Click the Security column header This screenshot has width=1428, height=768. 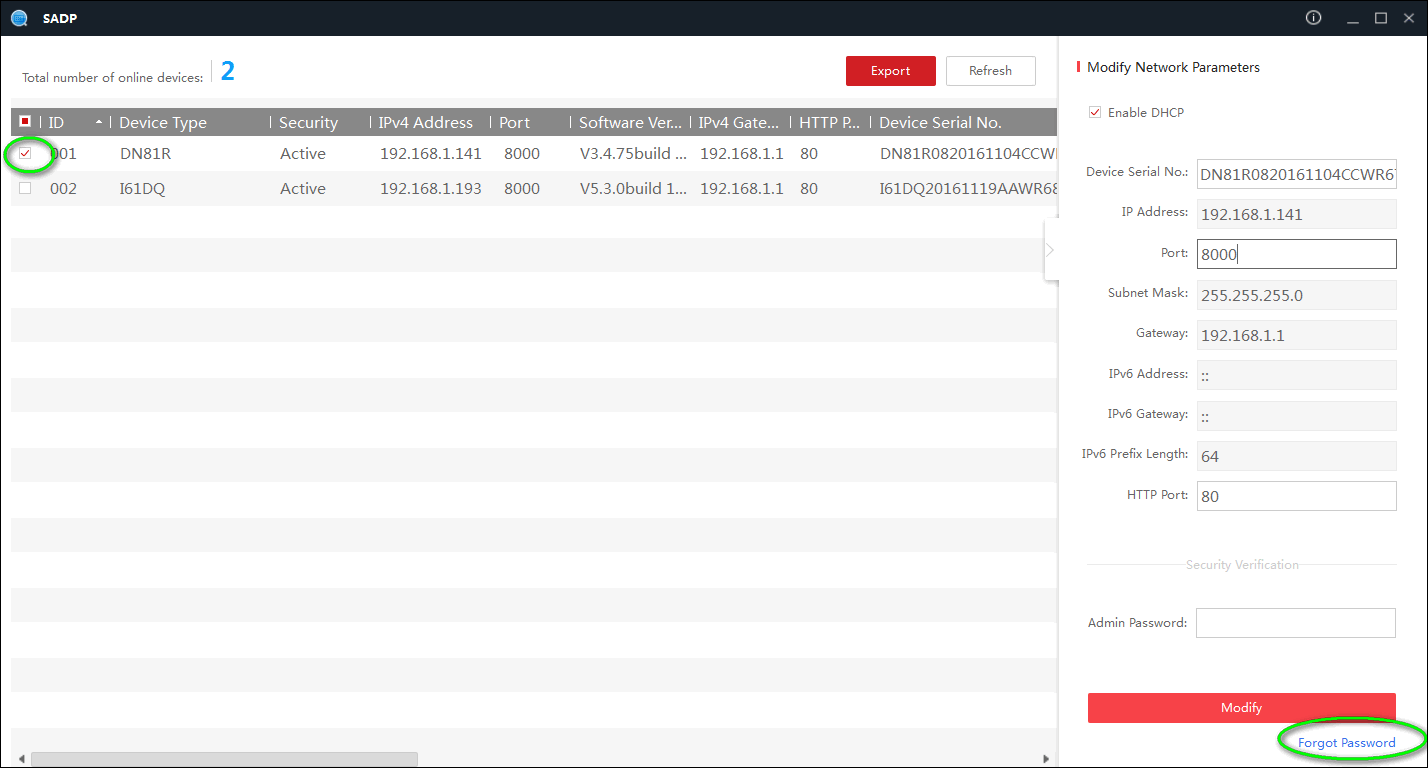pyautogui.click(x=307, y=121)
